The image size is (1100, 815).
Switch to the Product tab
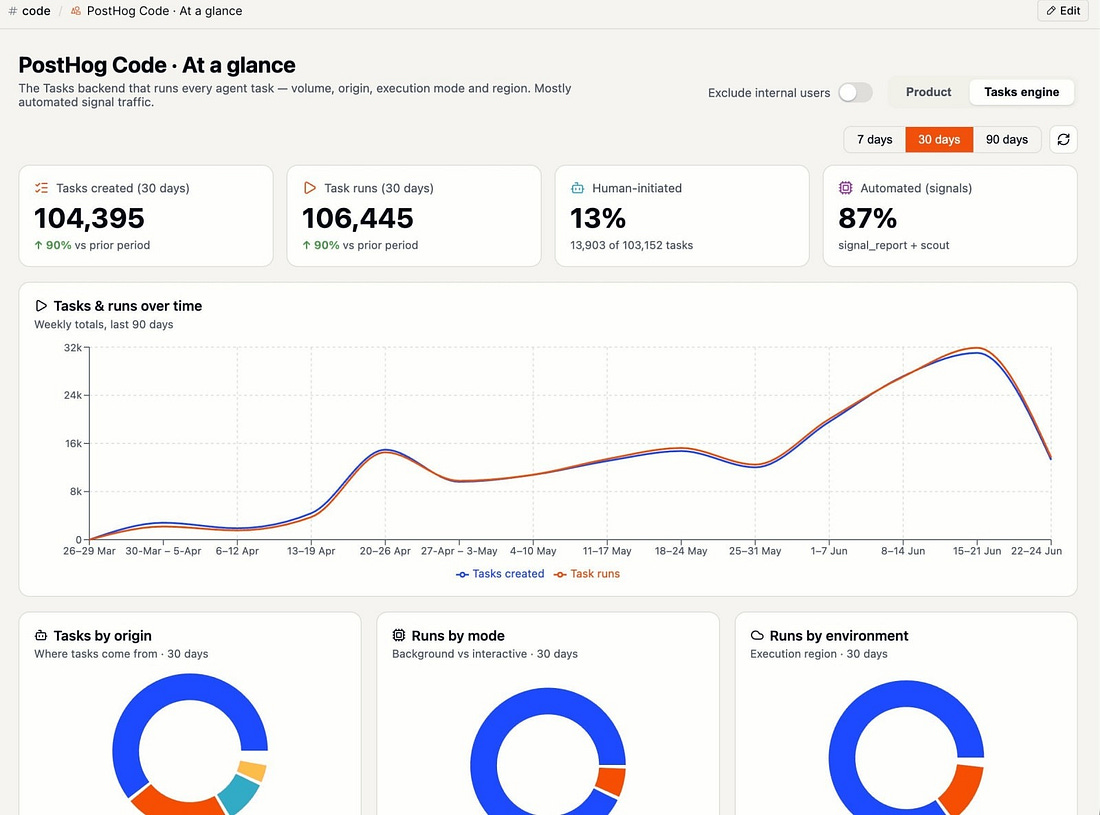(x=928, y=92)
